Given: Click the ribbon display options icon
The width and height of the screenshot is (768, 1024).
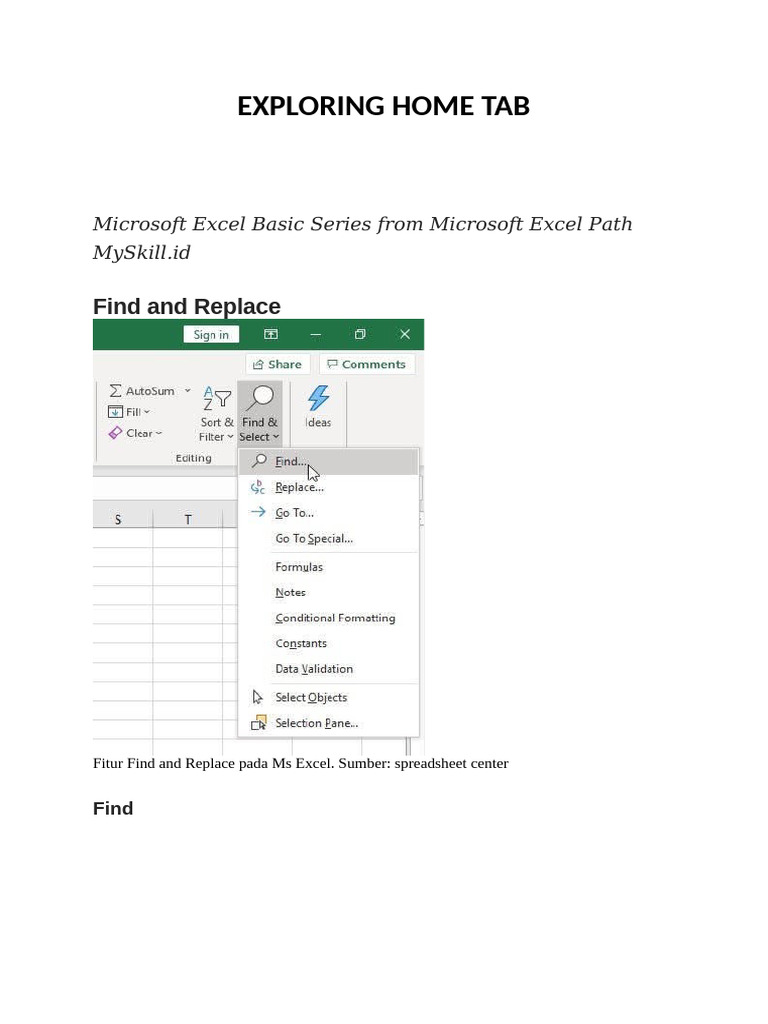Looking at the screenshot, I should pyautogui.click(x=270, y=334).
